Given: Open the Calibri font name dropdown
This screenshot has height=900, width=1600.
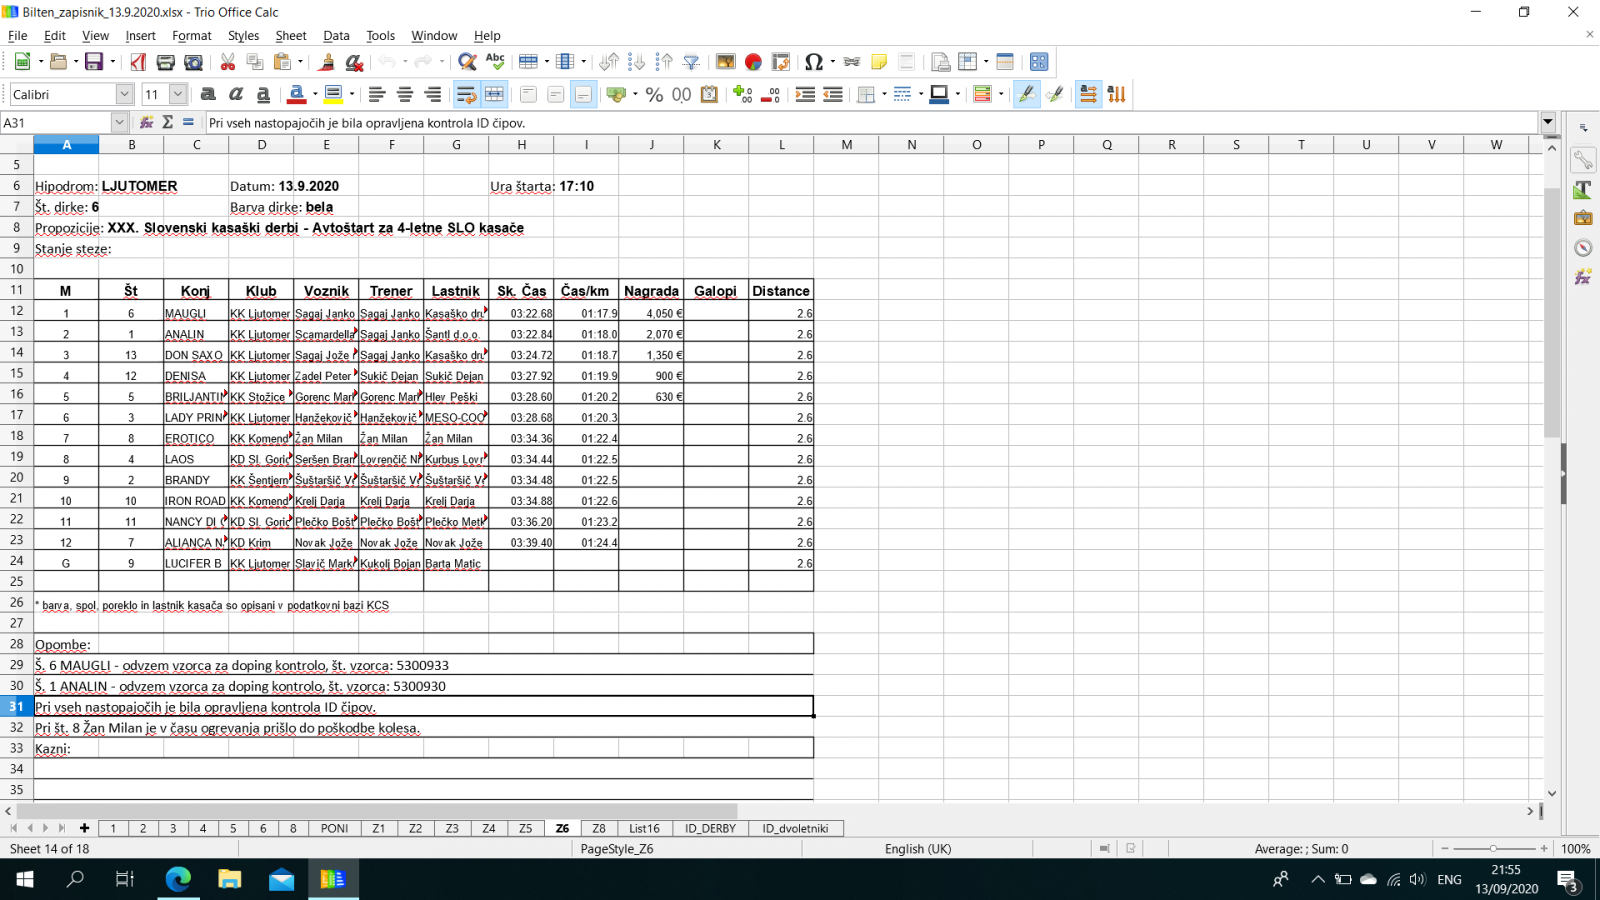Looking at the screenshot, I should [x=124, y=94].
